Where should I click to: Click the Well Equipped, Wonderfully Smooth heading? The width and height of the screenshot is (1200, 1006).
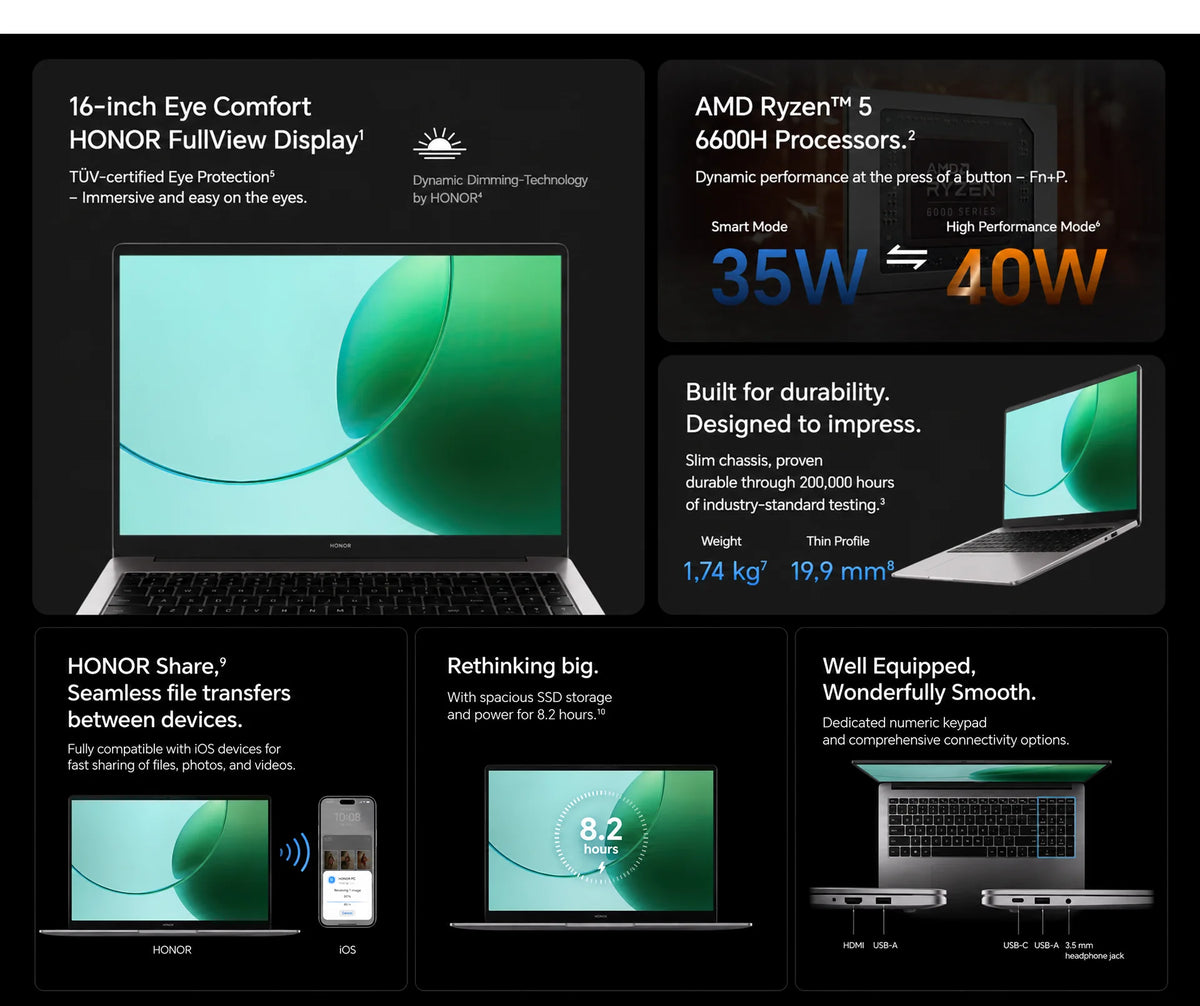[929, 679]
